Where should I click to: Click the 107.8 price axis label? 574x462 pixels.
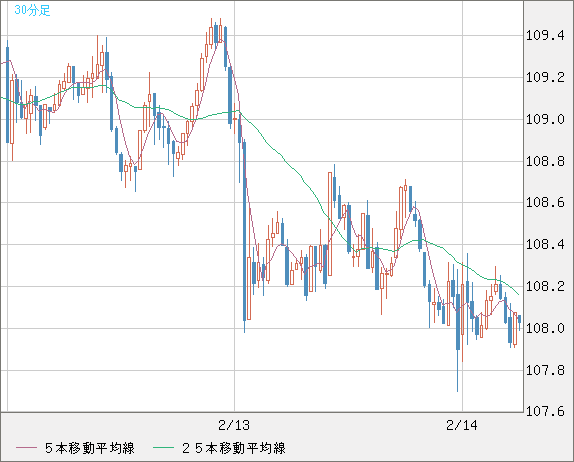545,370
